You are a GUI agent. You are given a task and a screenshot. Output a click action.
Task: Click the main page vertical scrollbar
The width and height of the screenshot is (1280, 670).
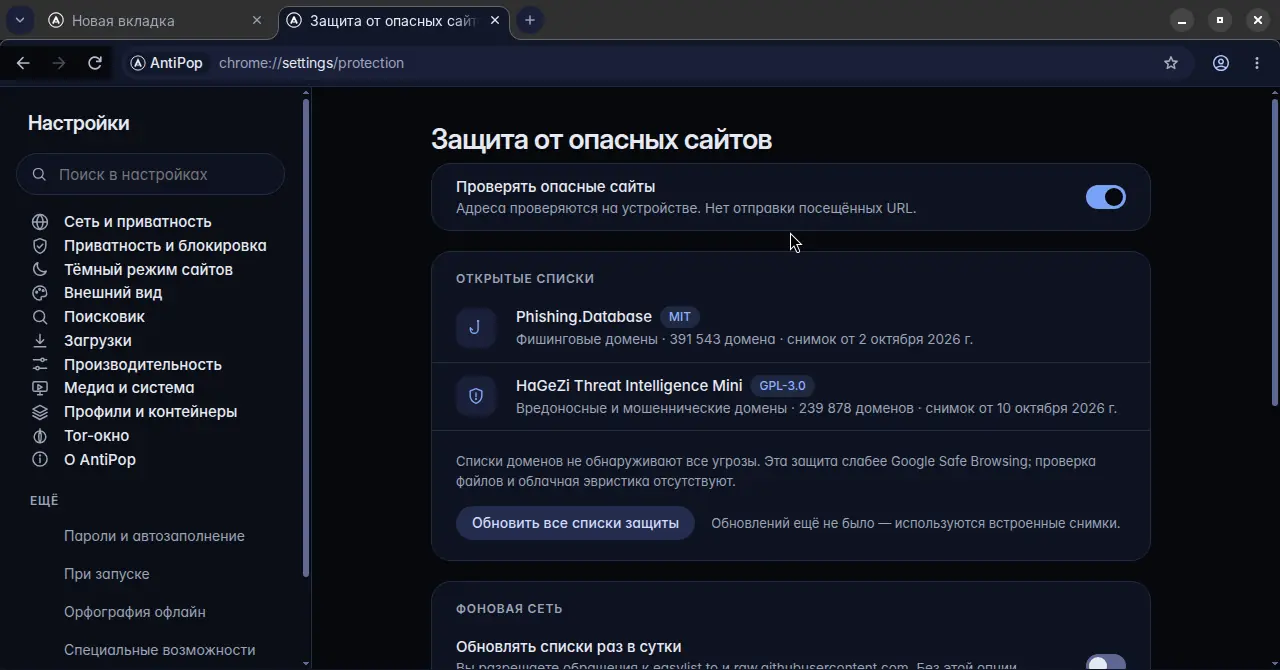pos(1275,252)
